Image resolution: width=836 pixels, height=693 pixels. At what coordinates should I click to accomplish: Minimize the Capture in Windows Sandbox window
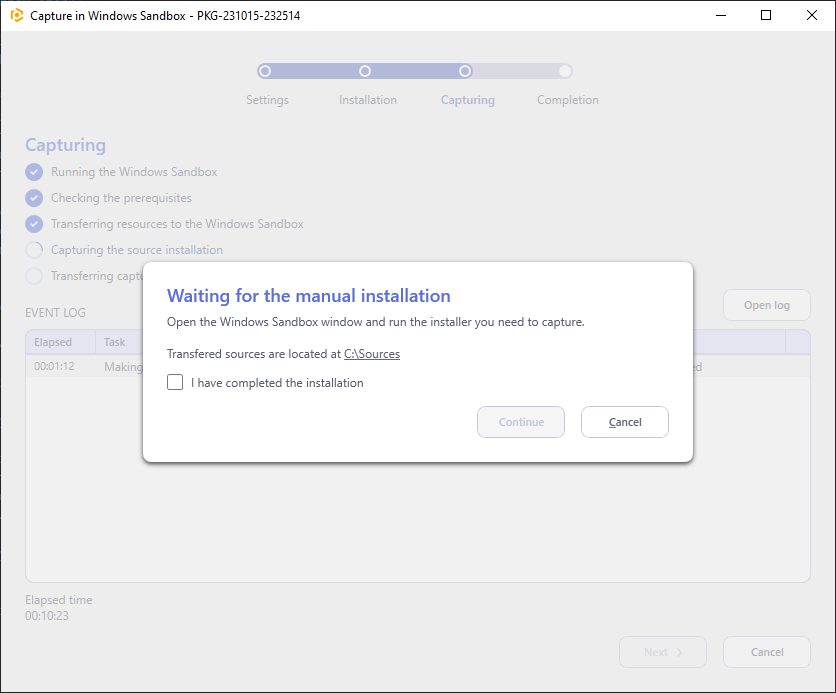(721, 15)
